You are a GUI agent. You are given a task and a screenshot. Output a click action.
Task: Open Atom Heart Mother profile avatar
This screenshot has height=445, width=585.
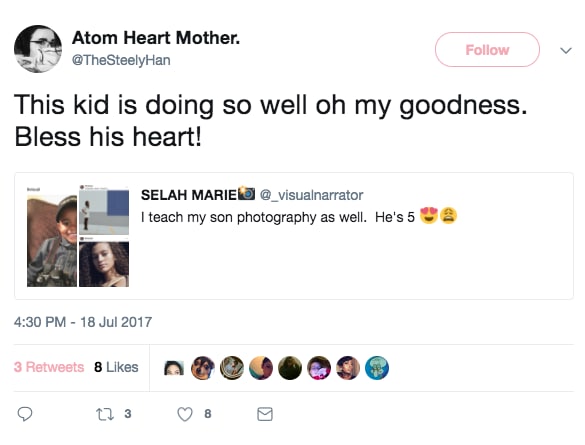(38, 49)
